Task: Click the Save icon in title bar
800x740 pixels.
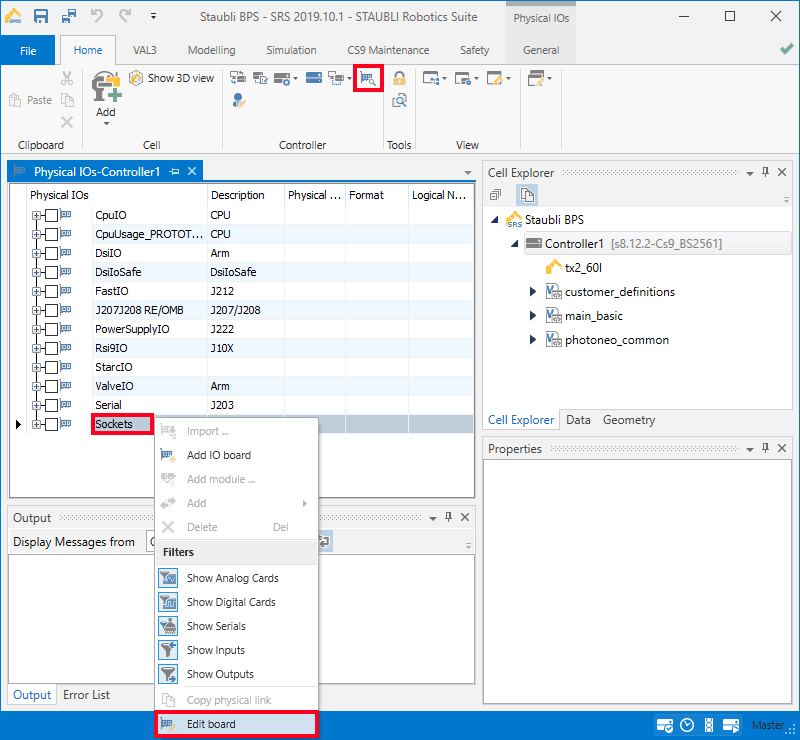Action: click(x=41, y=16)
